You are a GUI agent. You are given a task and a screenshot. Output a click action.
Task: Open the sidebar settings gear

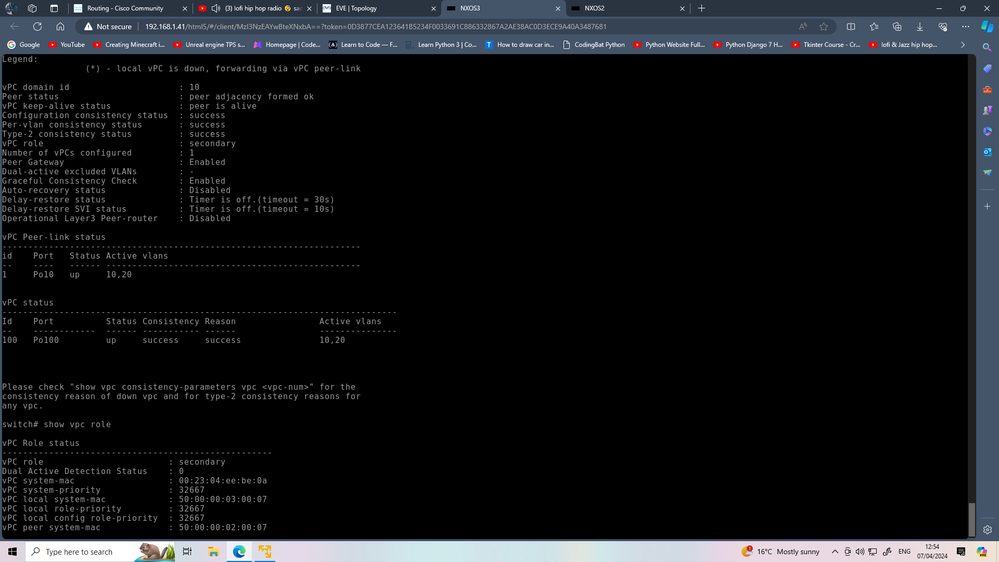[x=987, y=530]
